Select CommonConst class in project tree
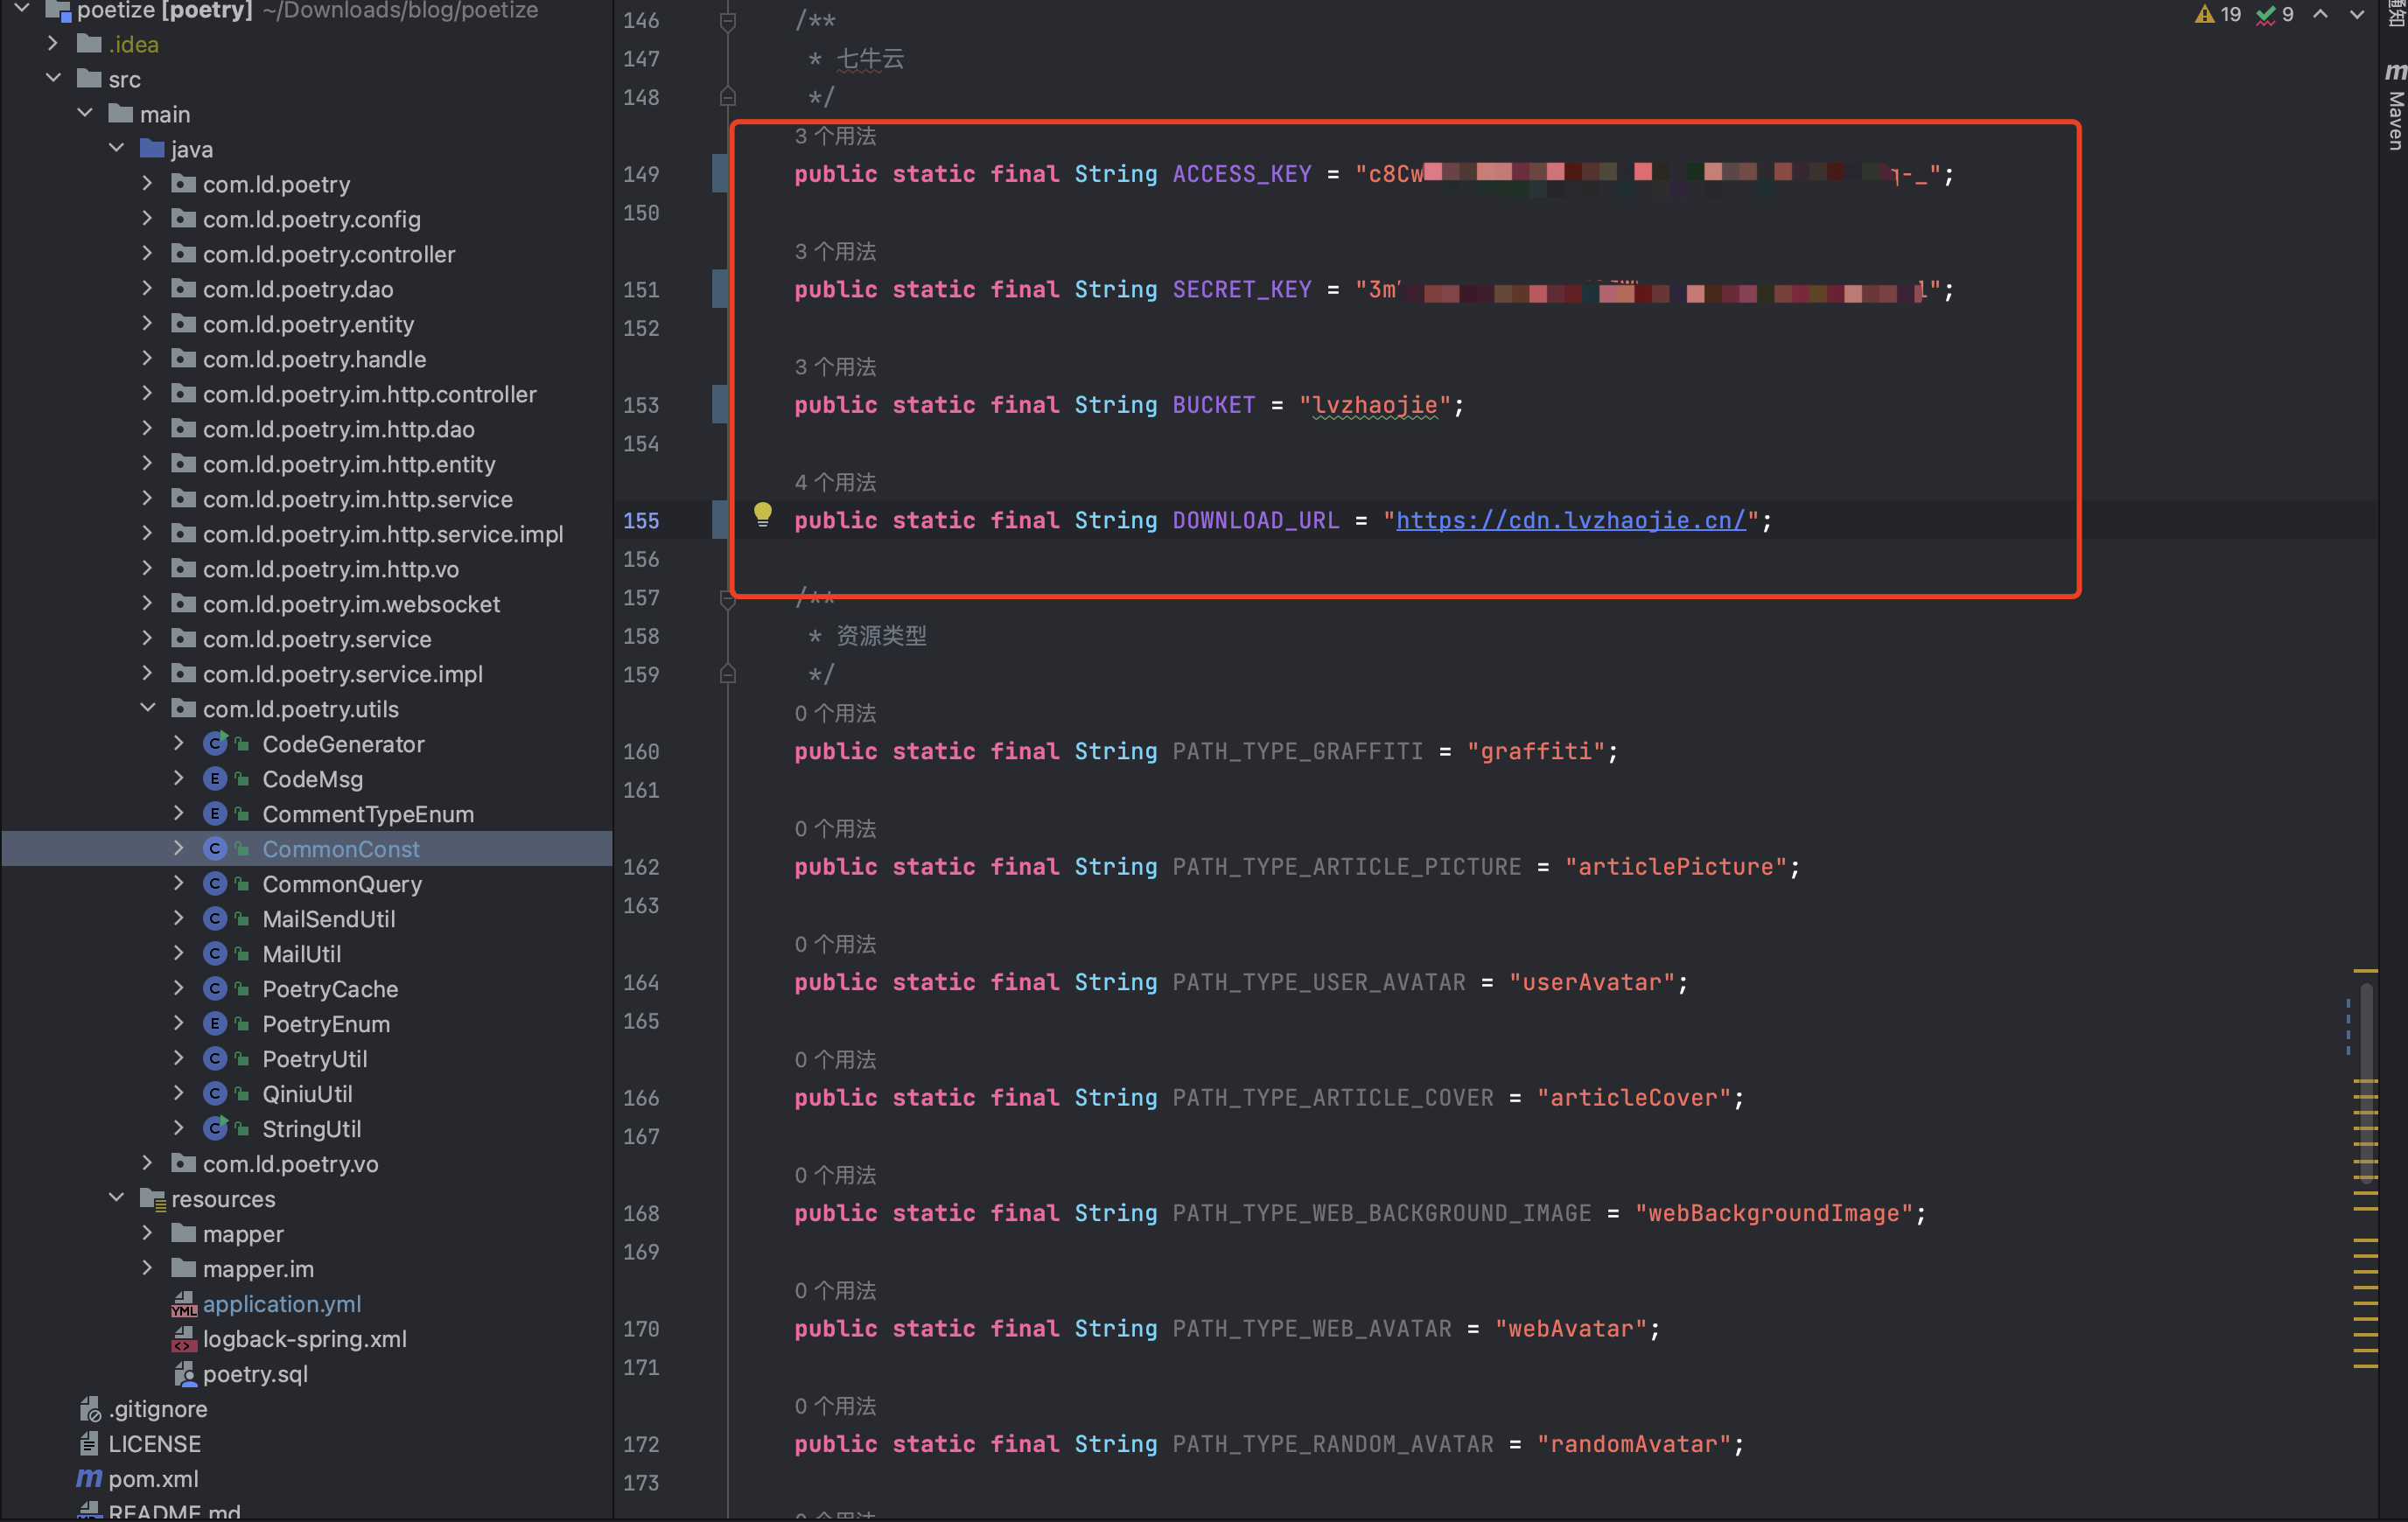Image resolution: width=2408 pixels, height=1522 pixels. (x=340, y=848)
